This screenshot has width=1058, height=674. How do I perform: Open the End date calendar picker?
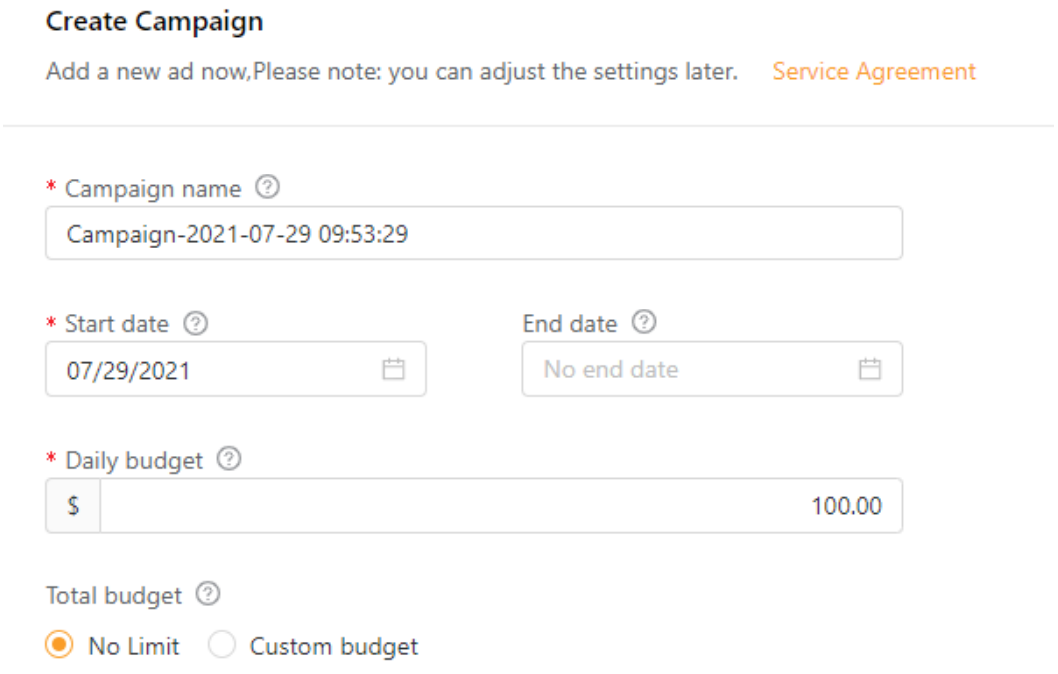click(x=871, y=369)
